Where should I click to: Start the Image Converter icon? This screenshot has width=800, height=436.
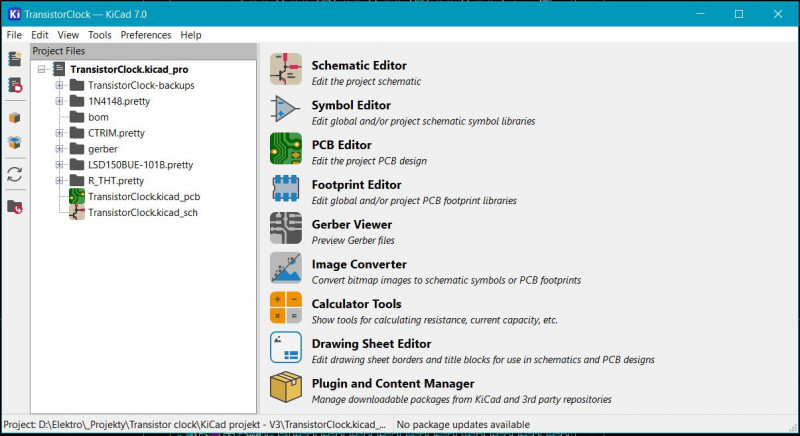[x=286, y=268]
